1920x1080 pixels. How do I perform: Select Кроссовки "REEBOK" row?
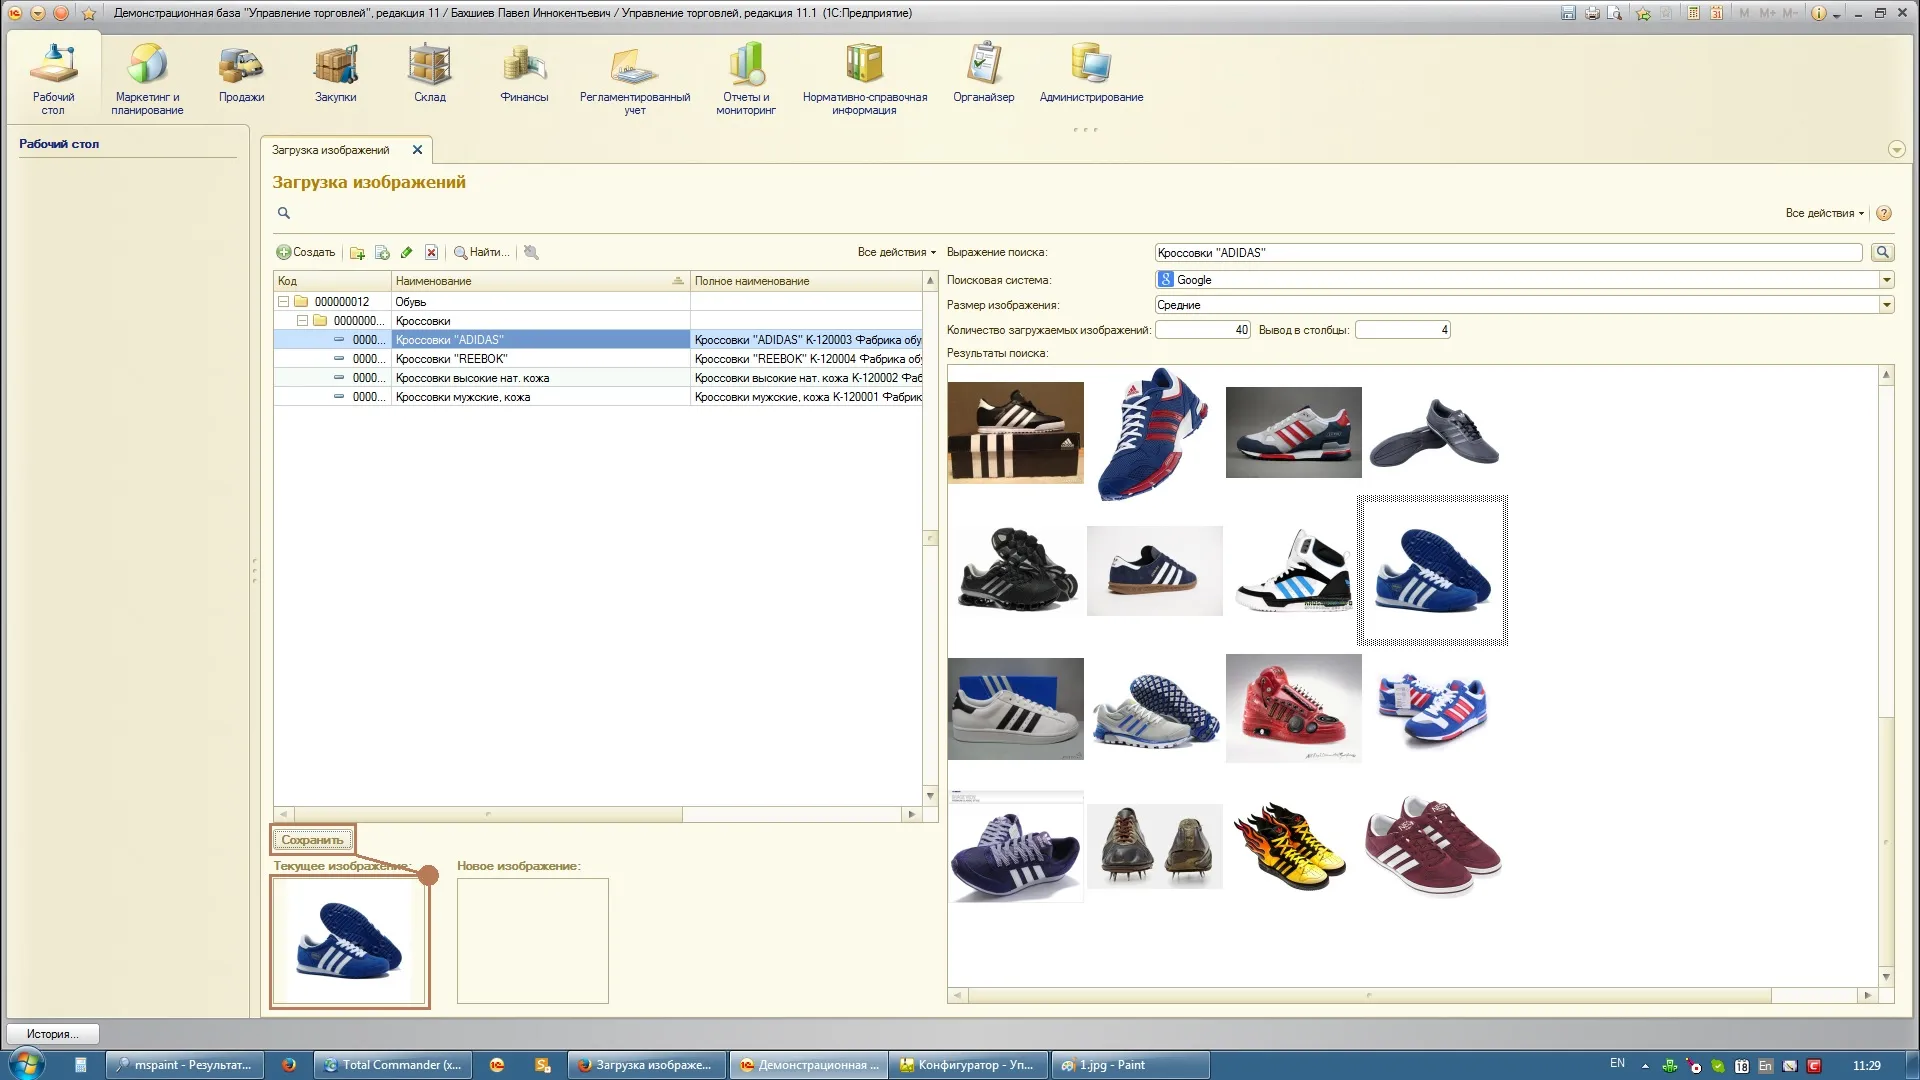(451, 359)
